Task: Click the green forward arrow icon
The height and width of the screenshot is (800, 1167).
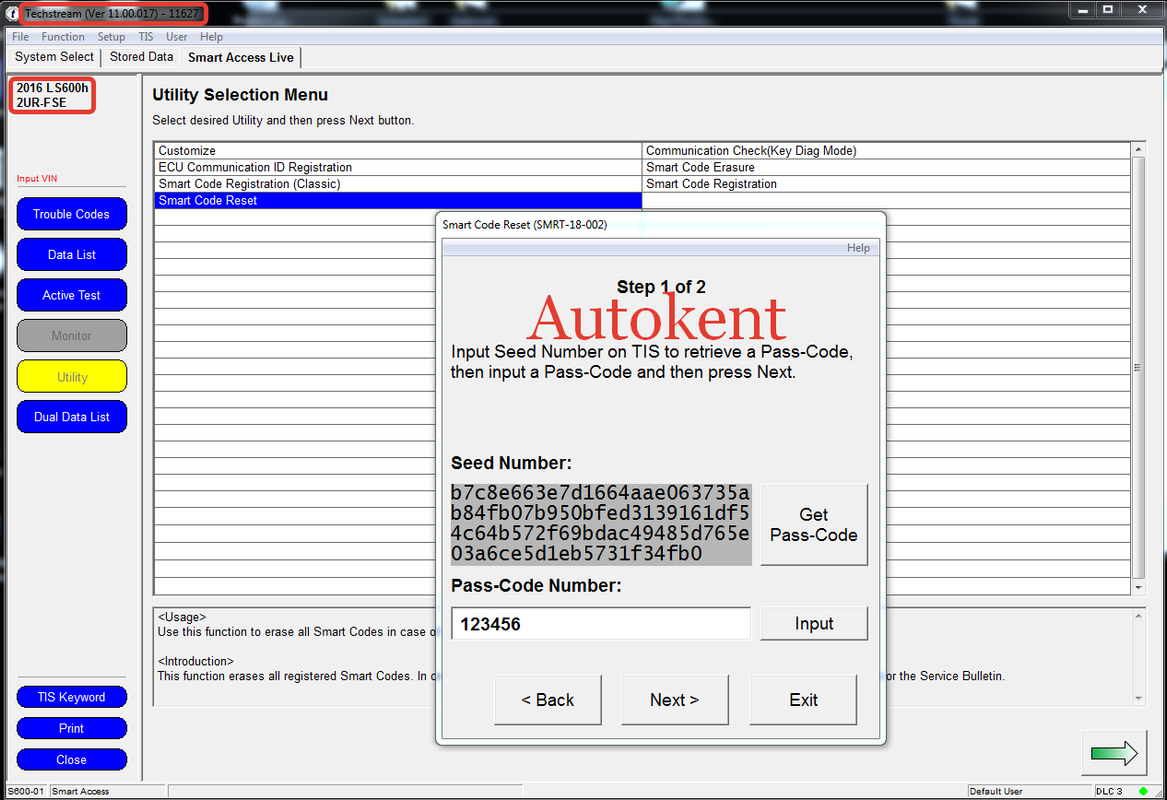Action: coord(1113,753)
